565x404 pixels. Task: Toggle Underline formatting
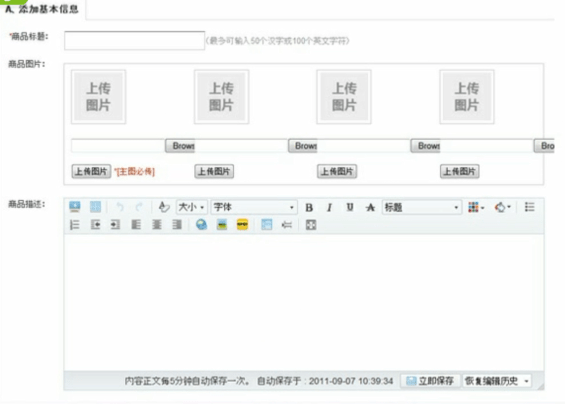[x=350, y=208]
